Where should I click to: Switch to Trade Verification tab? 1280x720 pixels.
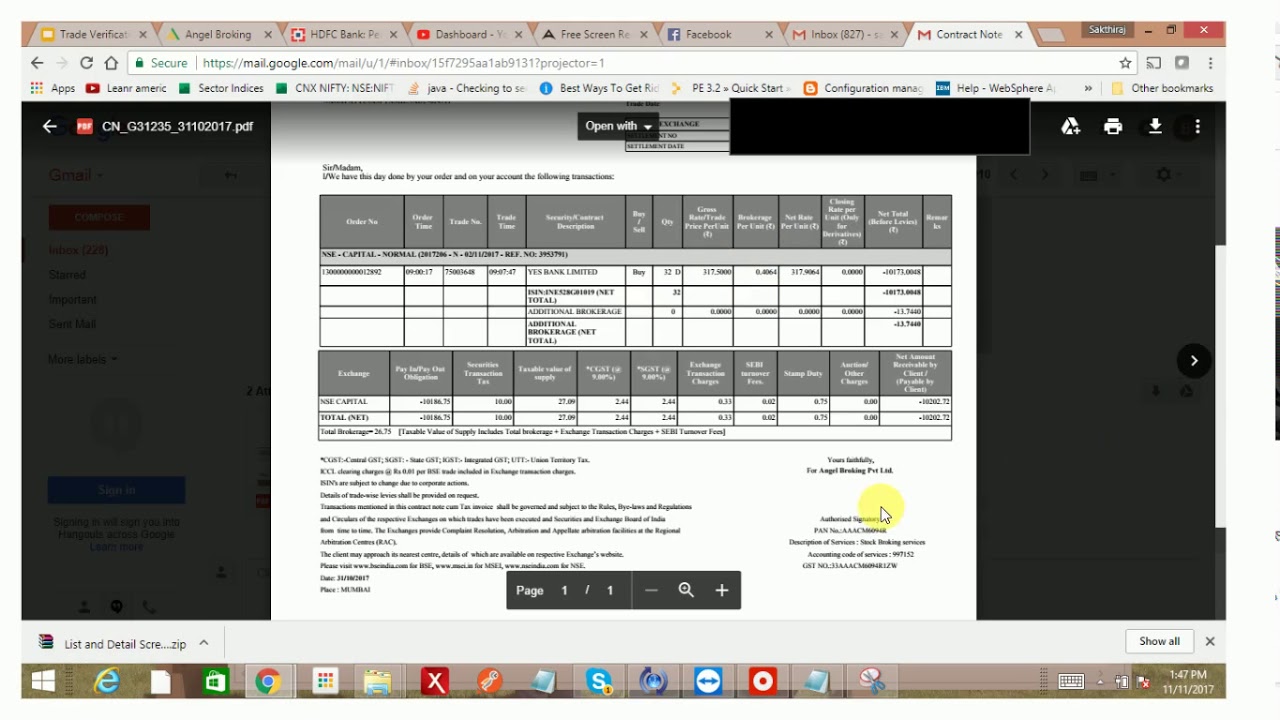coord(94,34)
